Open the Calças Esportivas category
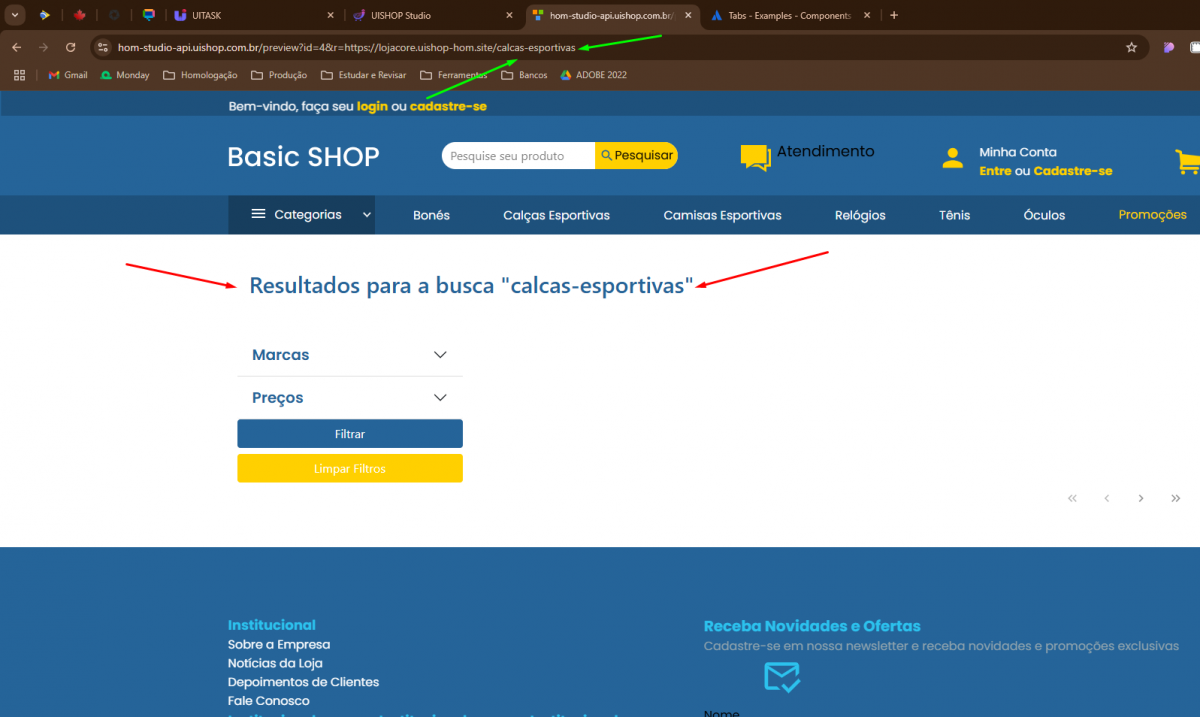This screenshot has height=717, width=1200. [x=556, y=215]
